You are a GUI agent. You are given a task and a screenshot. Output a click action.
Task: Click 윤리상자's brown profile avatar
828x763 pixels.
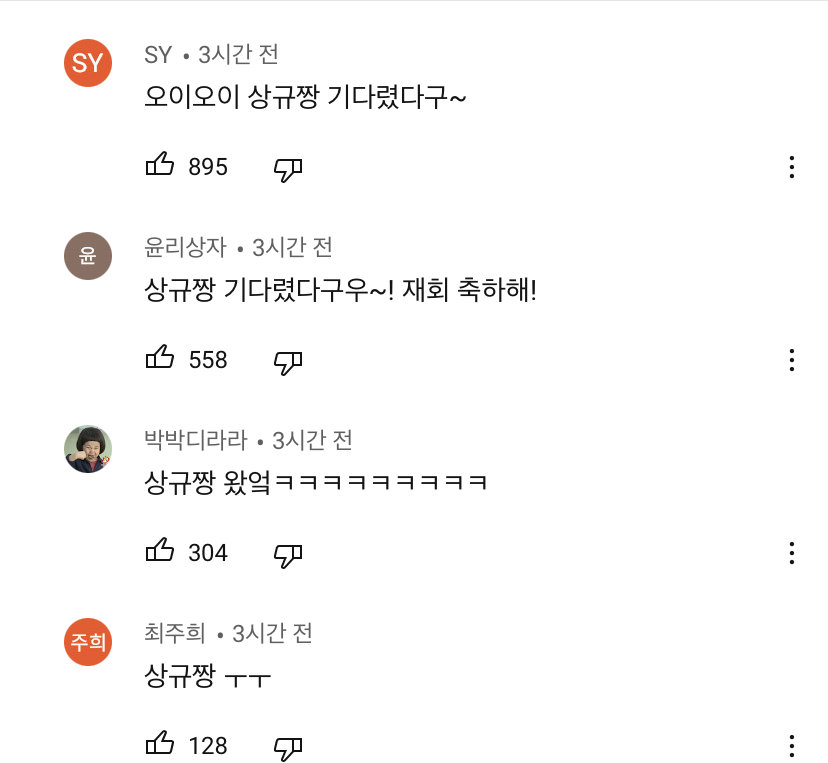[x=88, y=256]
